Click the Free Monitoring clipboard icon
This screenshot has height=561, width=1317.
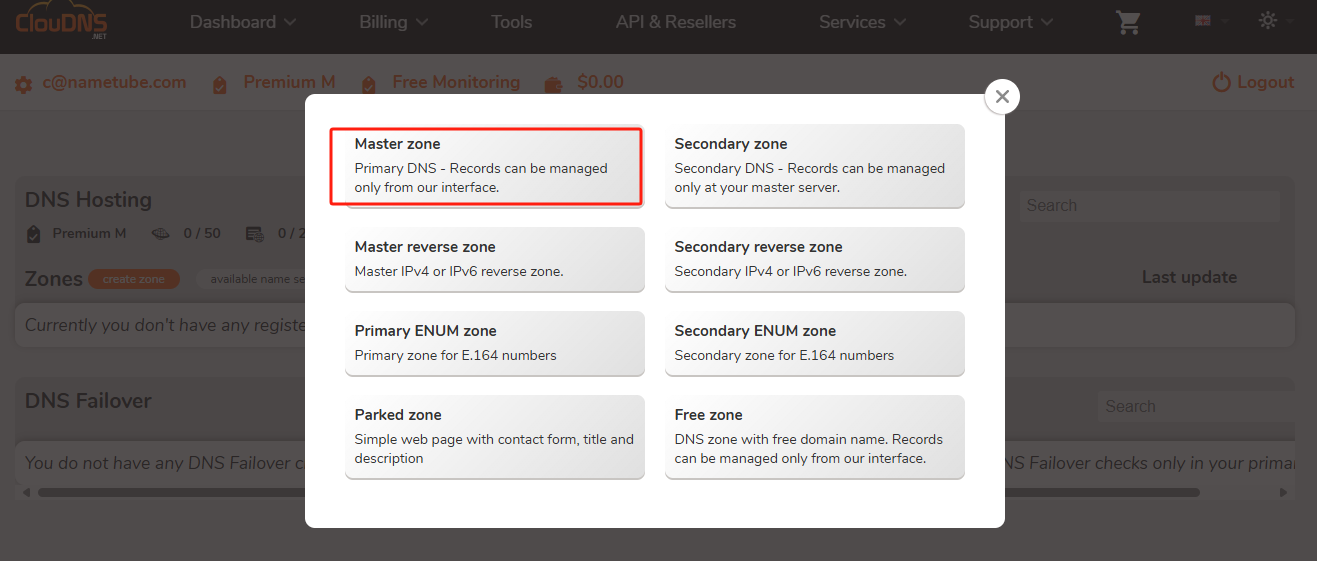coord(369,85)
